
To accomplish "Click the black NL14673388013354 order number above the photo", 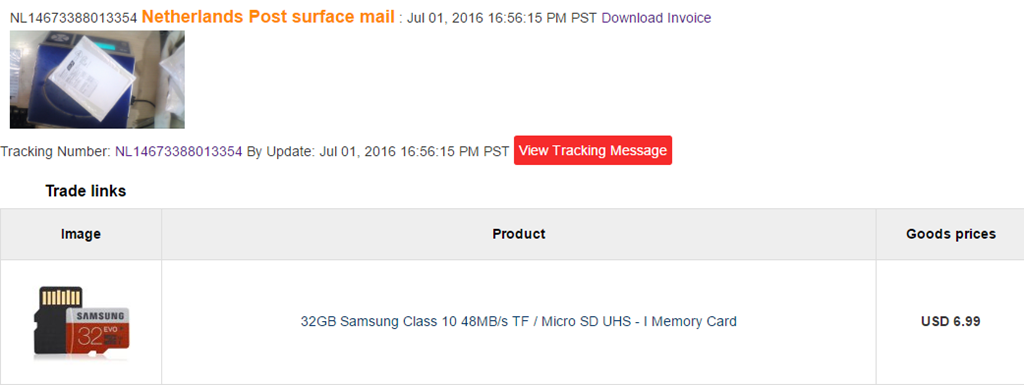I will (73, 18).
